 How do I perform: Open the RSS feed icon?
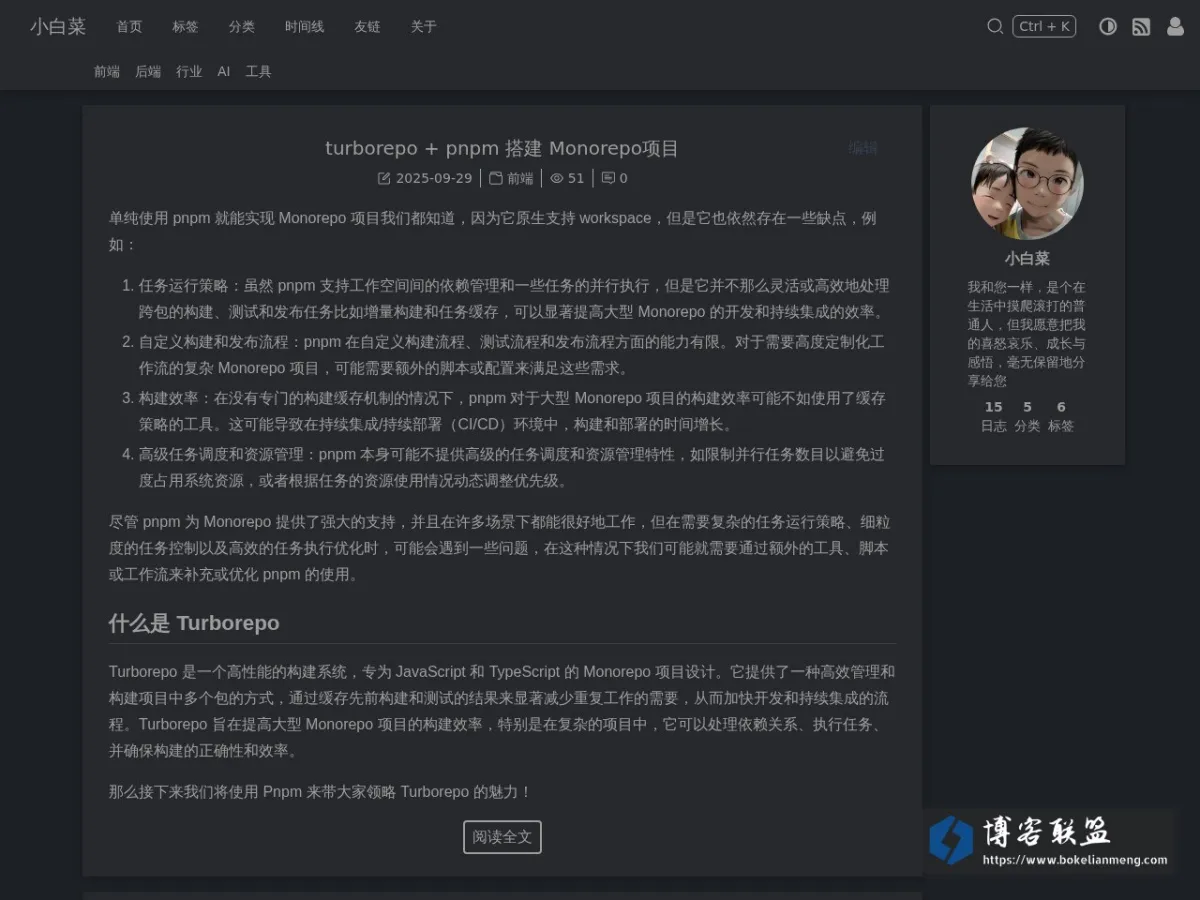coord(1141,27)
